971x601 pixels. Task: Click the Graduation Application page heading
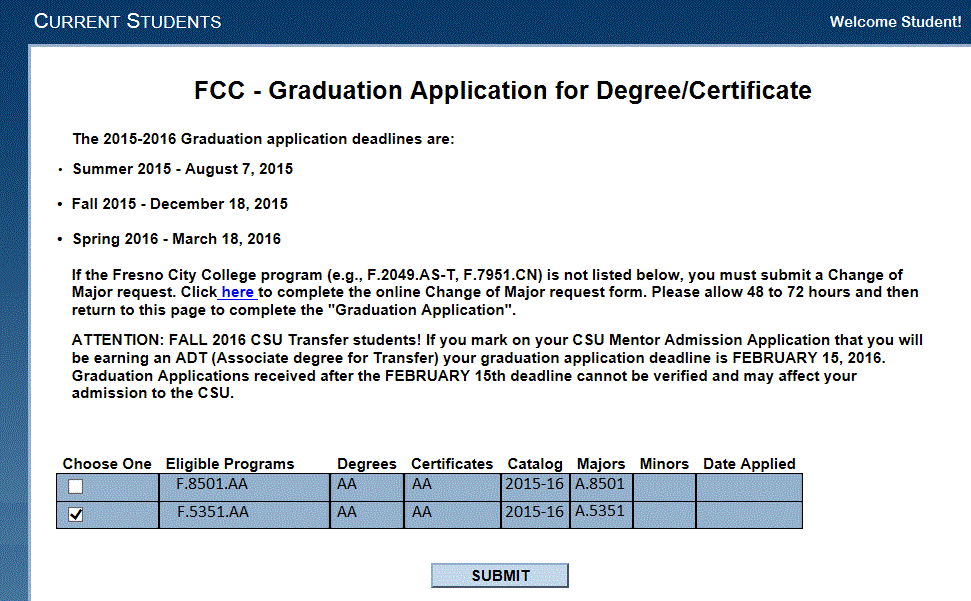point(503,90)
